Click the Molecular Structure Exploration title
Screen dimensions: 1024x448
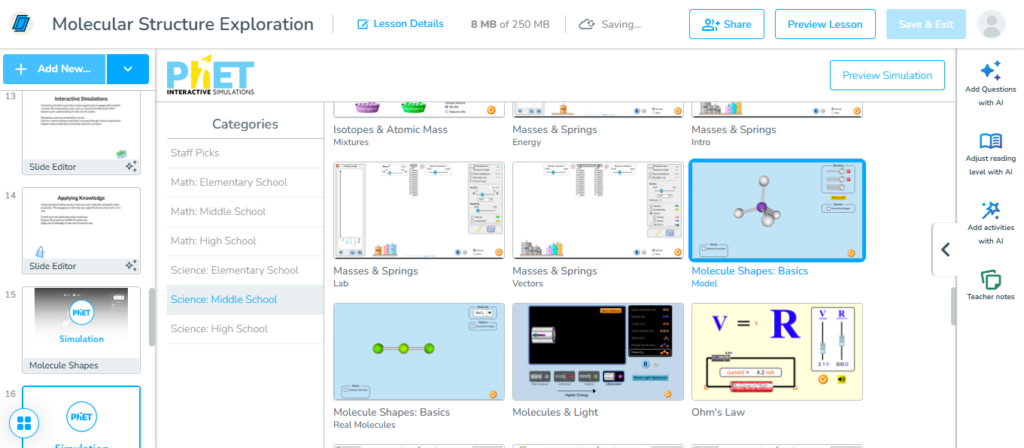(x=183, y=25)
